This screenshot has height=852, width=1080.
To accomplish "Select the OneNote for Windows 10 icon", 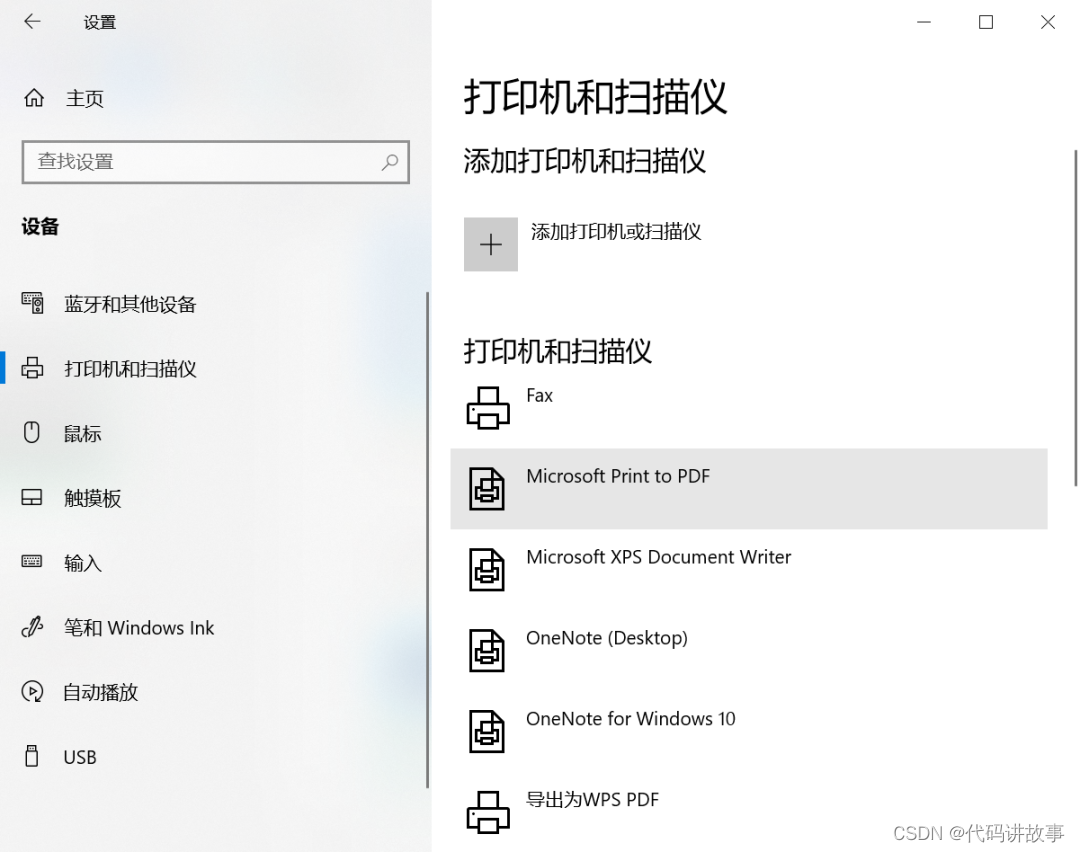I will (x=487, y=731).
